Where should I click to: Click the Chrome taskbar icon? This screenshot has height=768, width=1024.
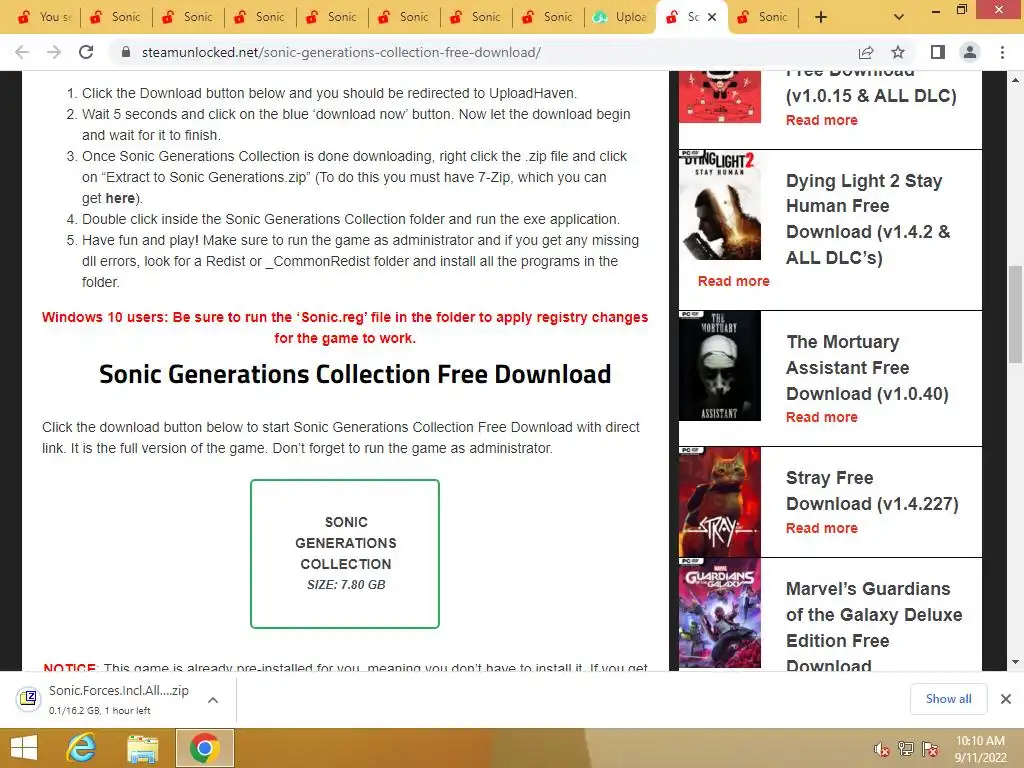pos(204,748)
